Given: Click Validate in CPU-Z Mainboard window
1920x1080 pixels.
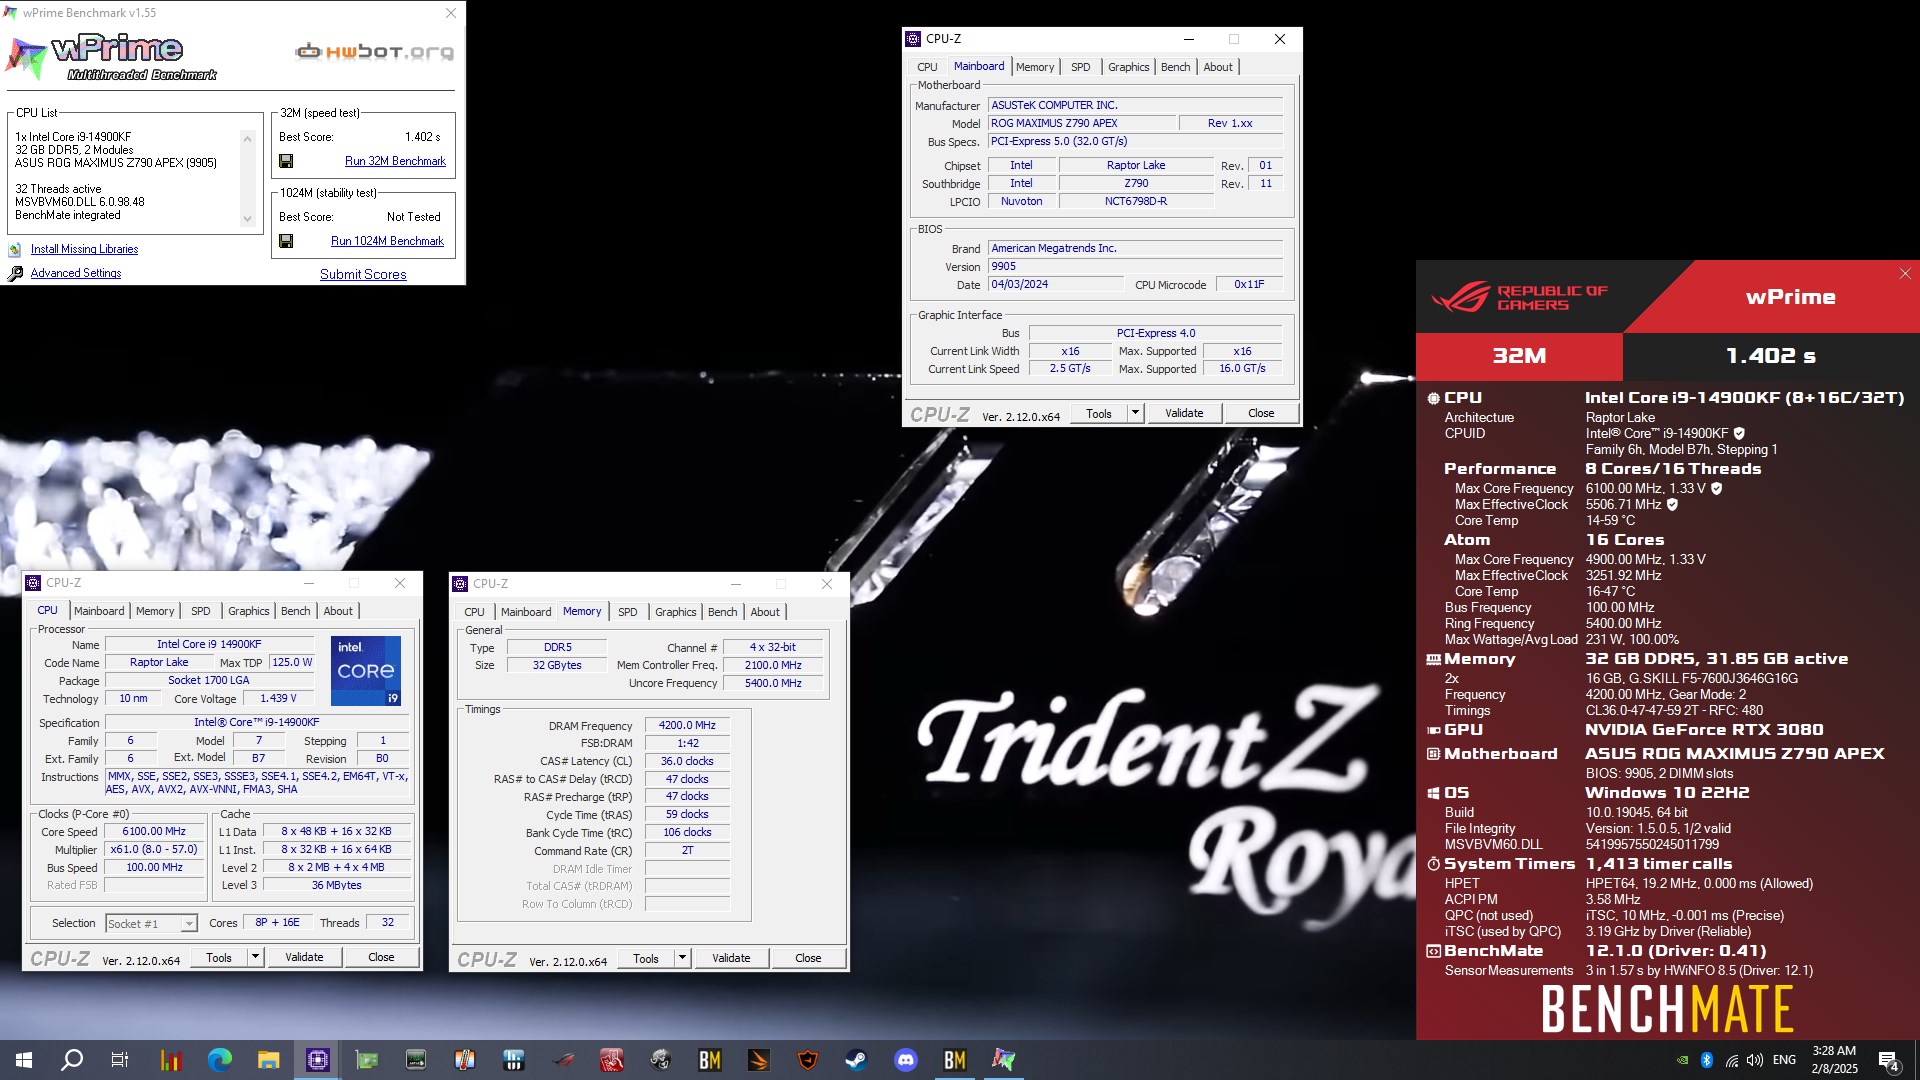Looking at the screenshot, I should click(x=1184, y=413).
